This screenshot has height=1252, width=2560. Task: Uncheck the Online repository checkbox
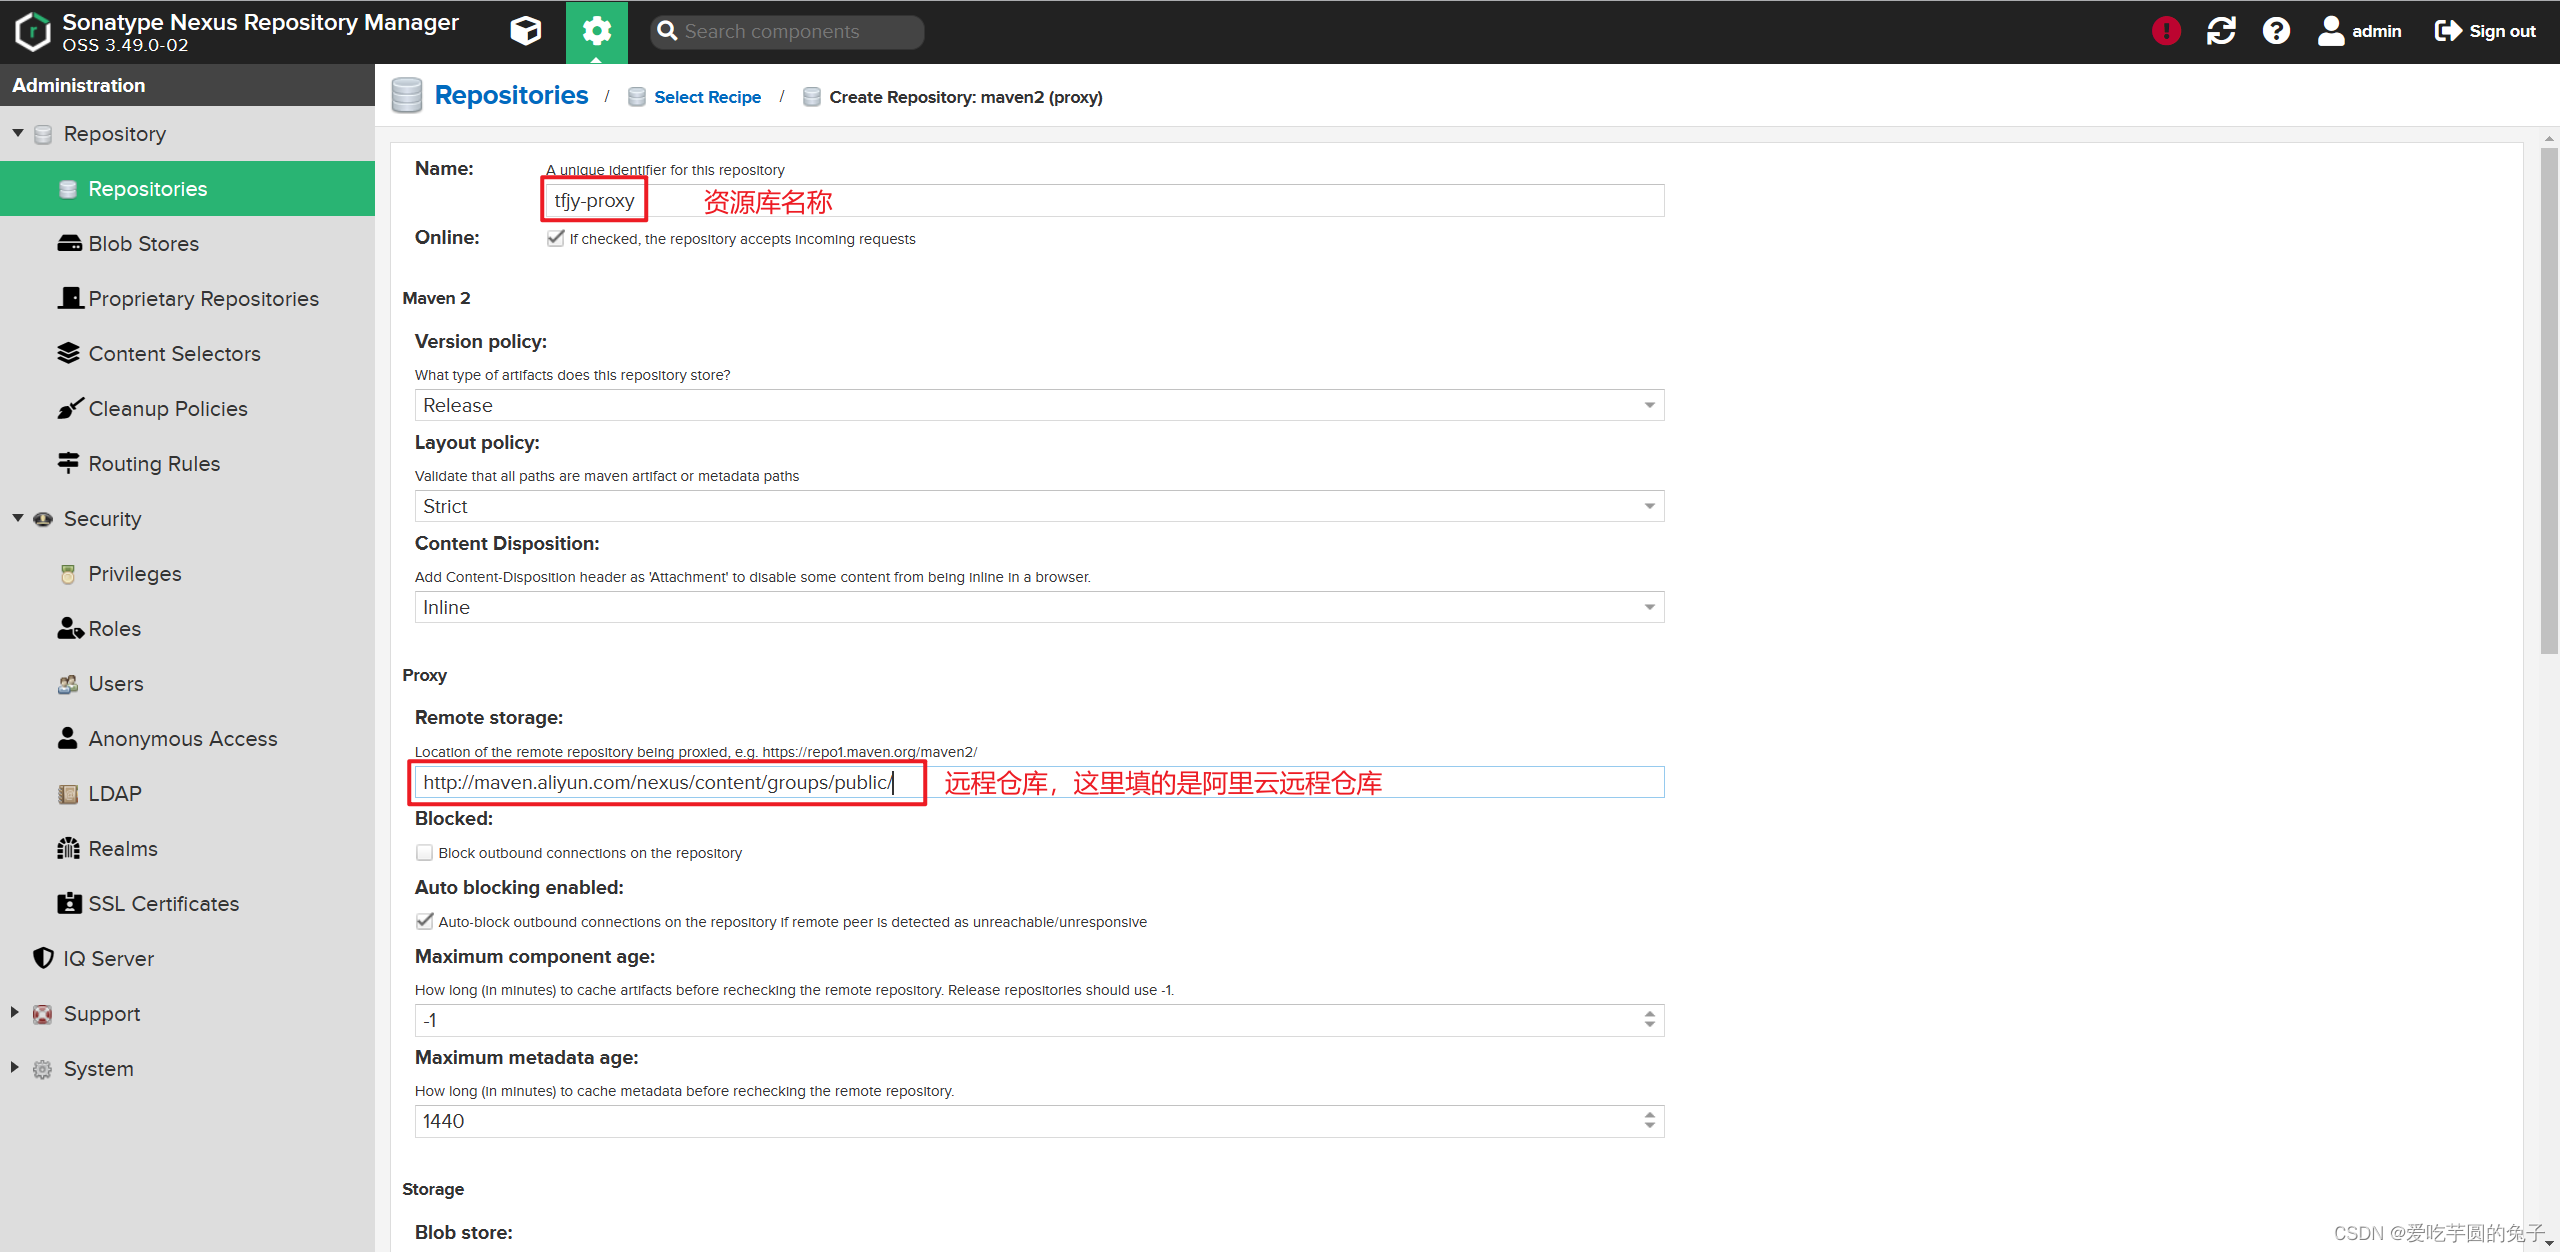click(555, 239)
